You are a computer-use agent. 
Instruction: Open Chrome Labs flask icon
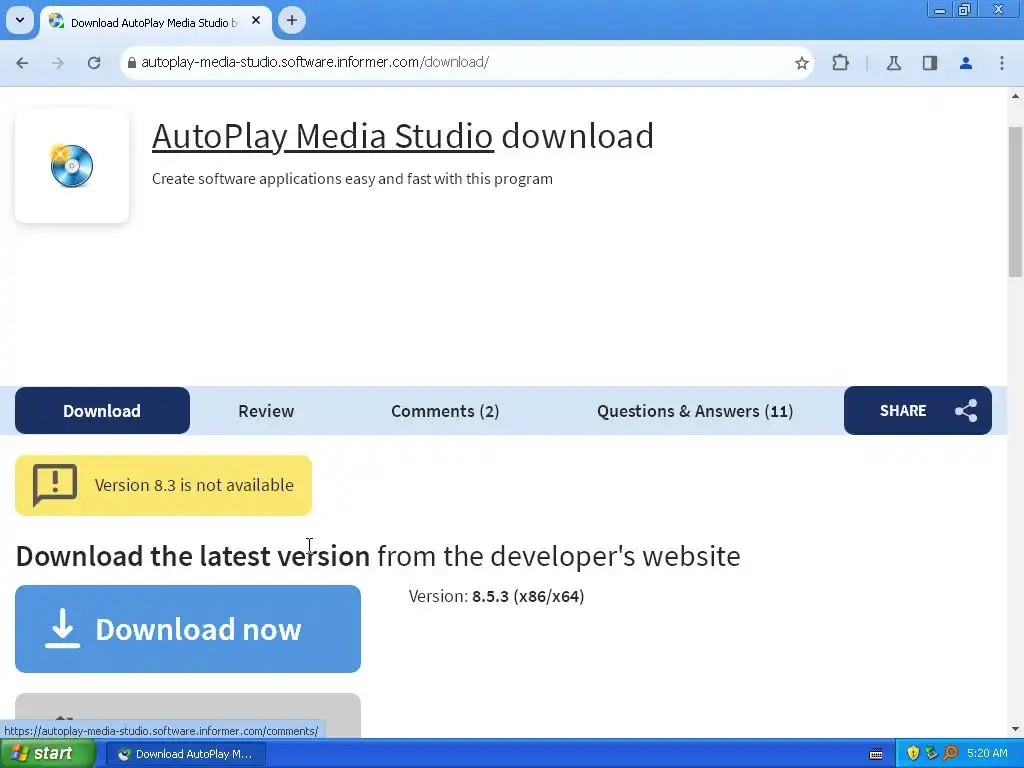(894, 63)
